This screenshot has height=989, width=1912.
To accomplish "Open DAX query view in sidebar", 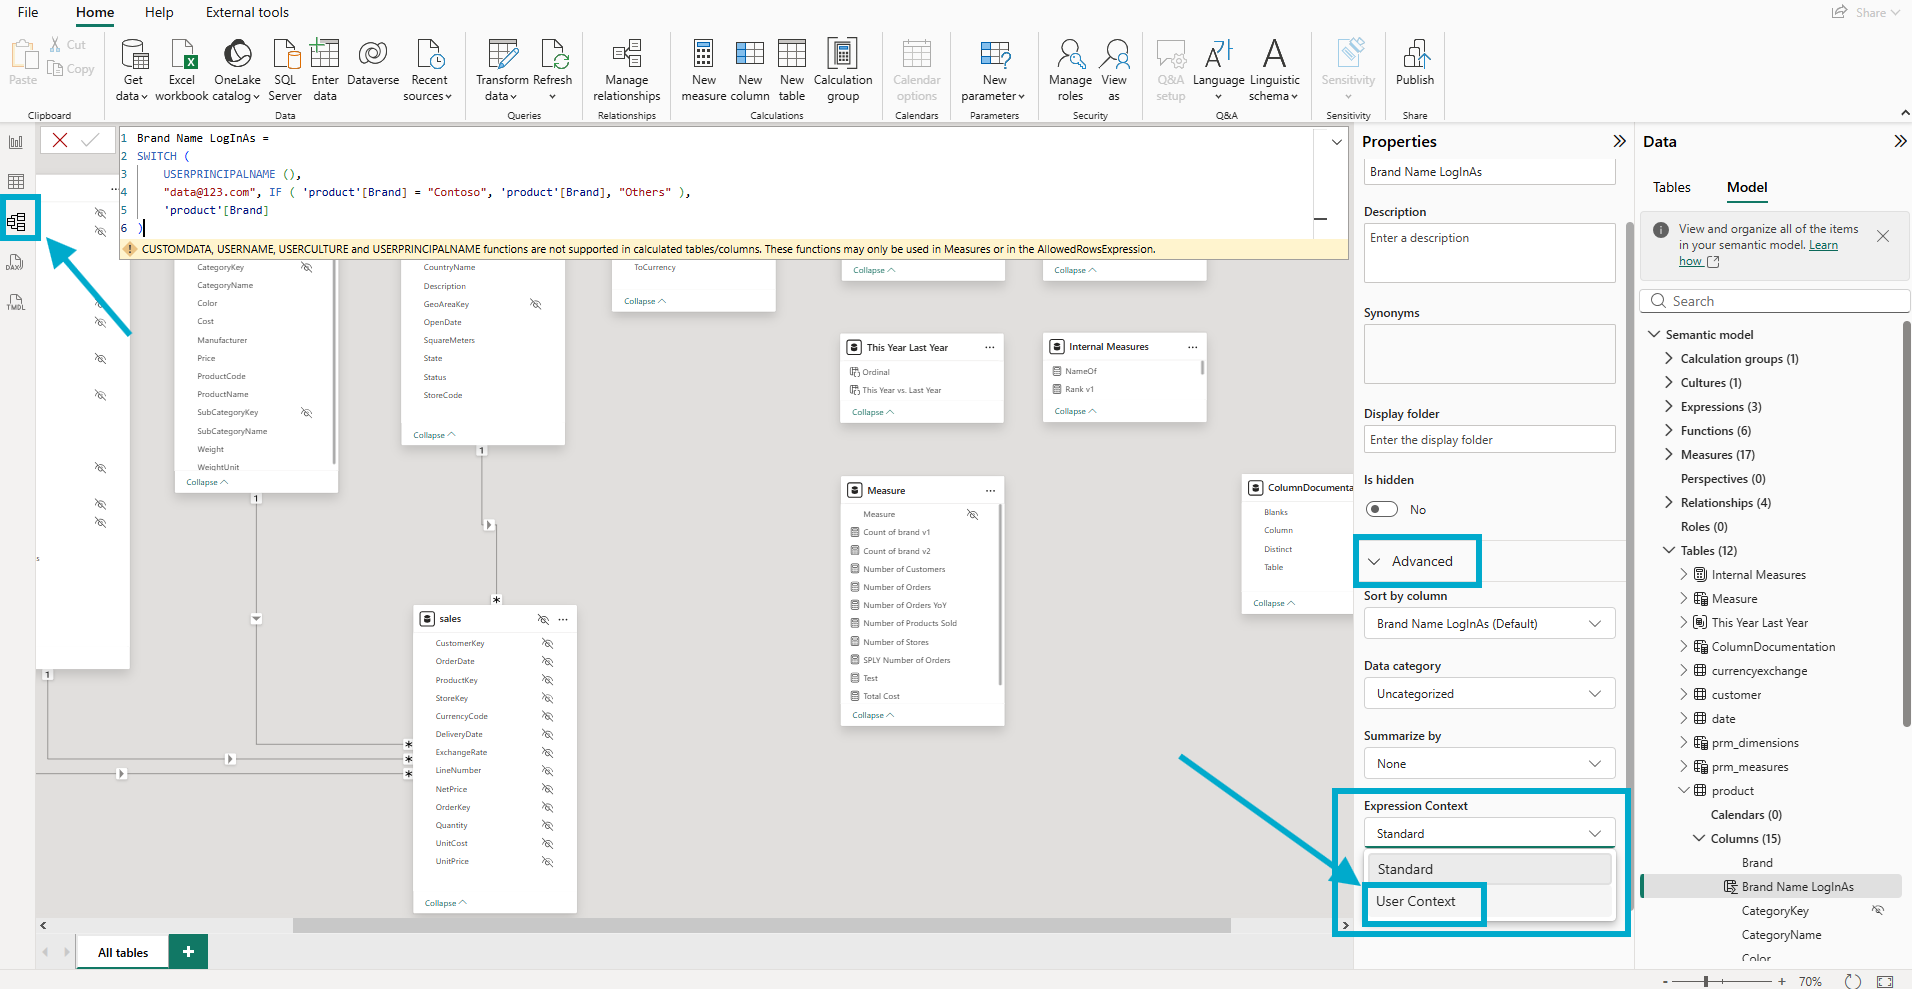I will coord(16,262).
